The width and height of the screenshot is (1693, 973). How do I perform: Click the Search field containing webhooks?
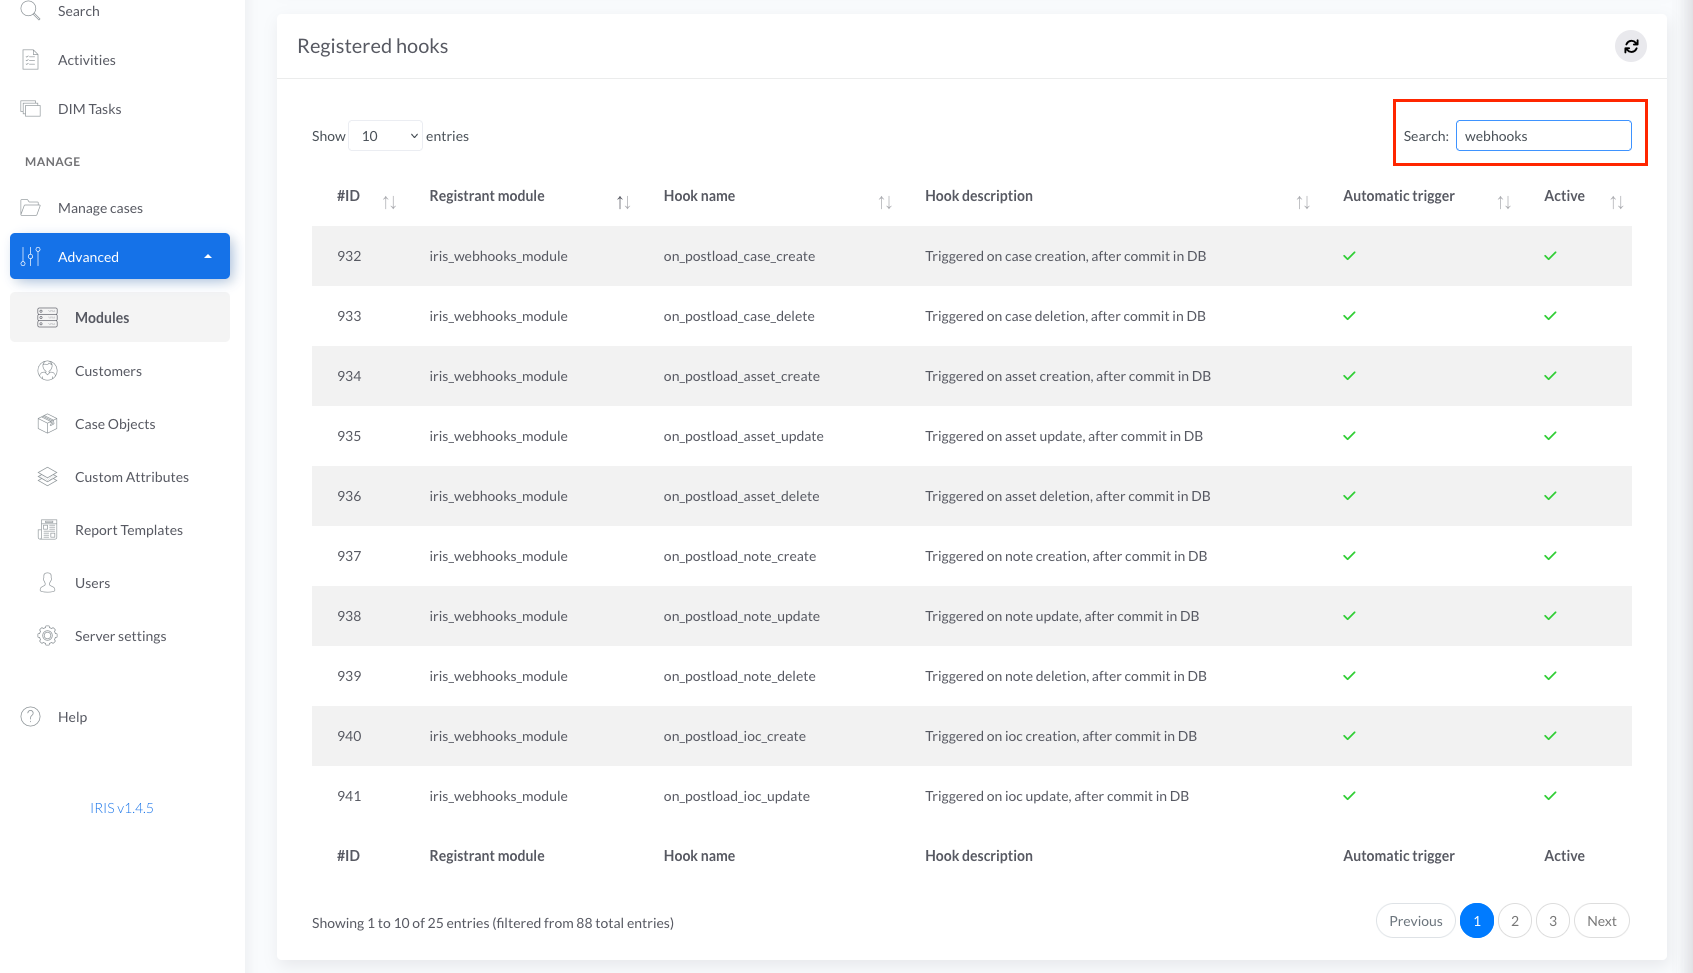pyautogui.click(x=1542, y=136)
